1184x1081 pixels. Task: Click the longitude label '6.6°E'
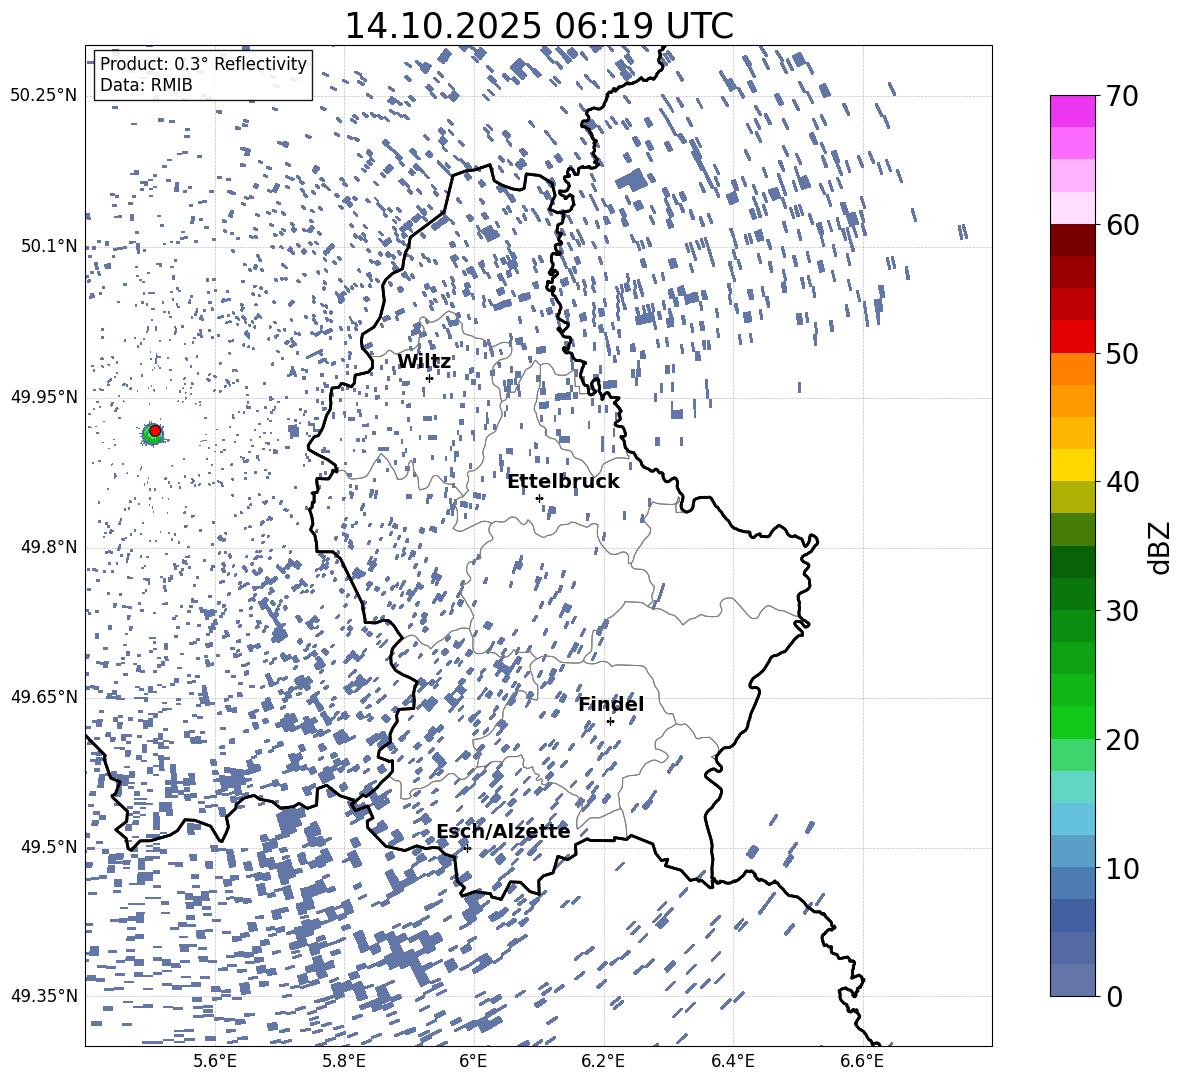(862, 1061)
